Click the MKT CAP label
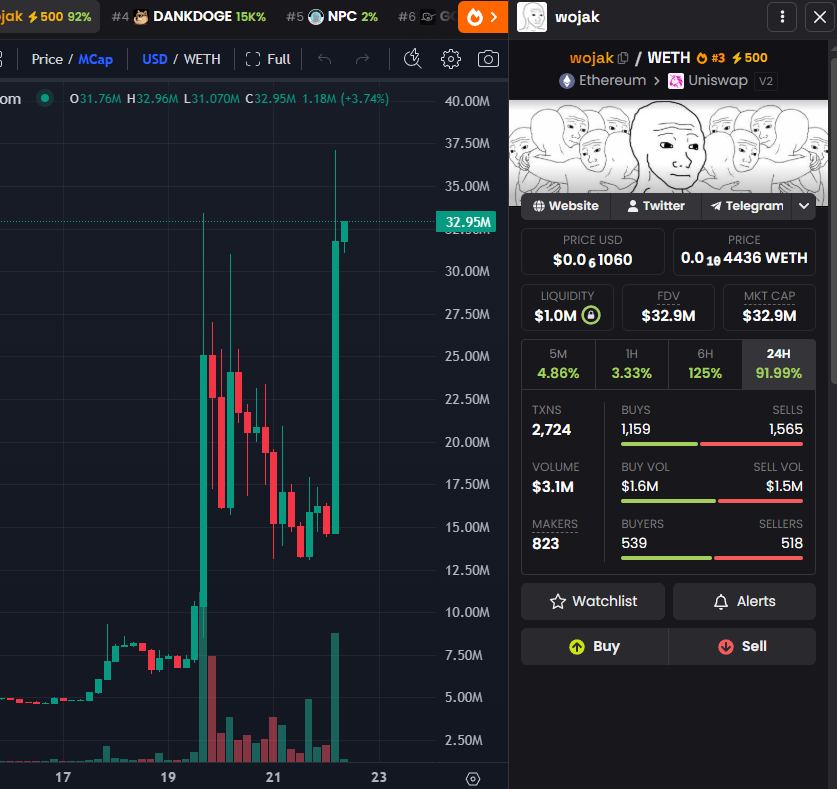The height and width of the screenshot is (789, 837). point(769,296)
